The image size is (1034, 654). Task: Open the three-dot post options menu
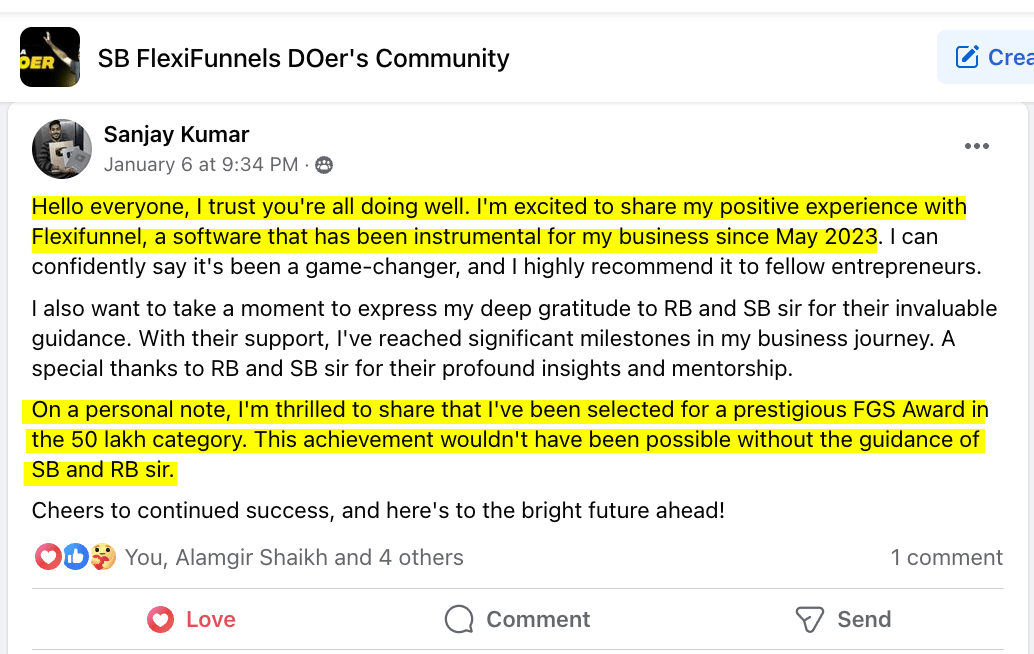pos(976,146)
